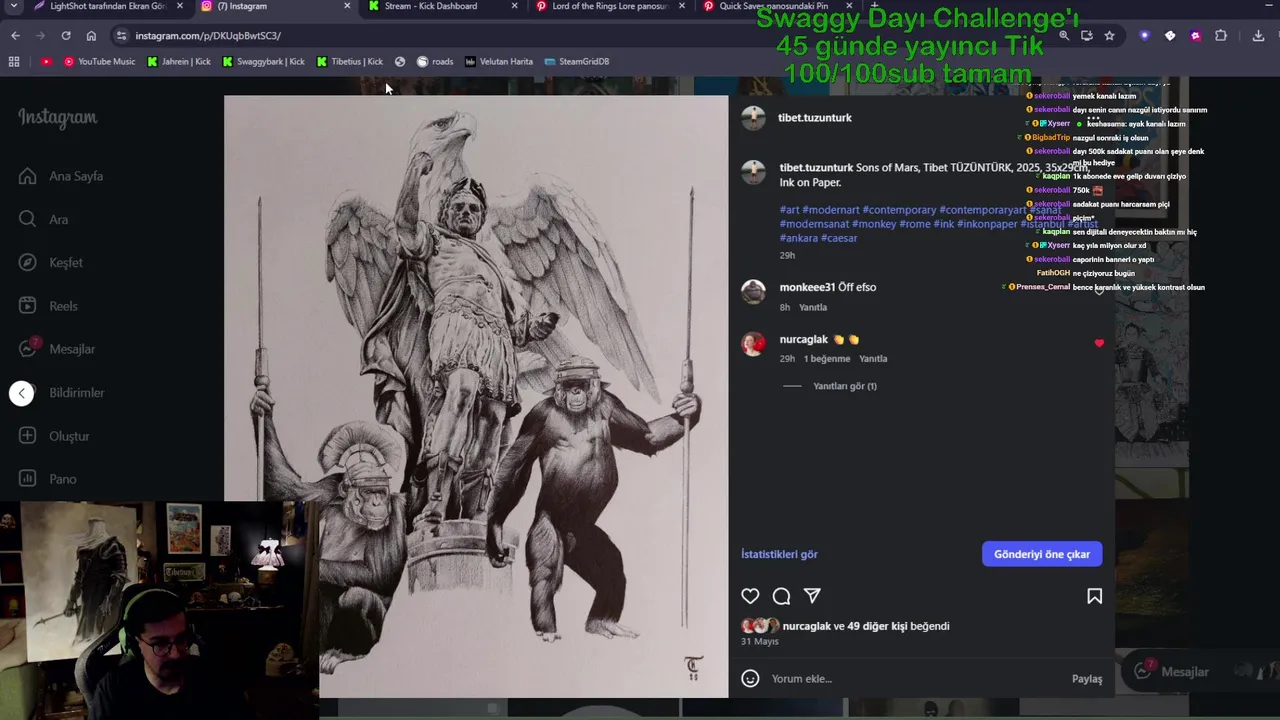Open the emoji picker in the comment box

point(750,678)
